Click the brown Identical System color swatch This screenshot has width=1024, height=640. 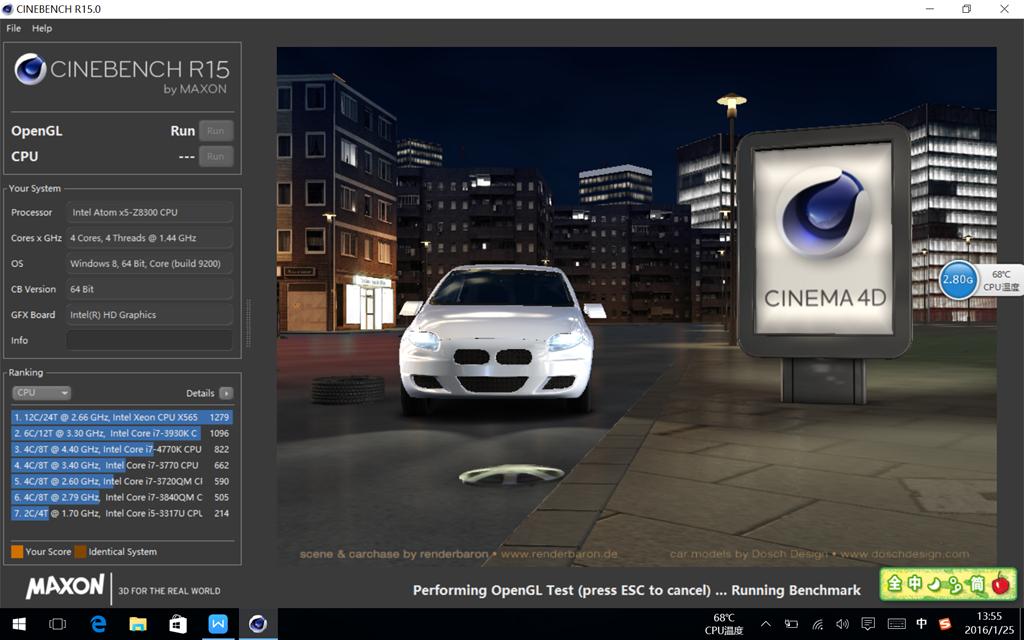[80, 551]
